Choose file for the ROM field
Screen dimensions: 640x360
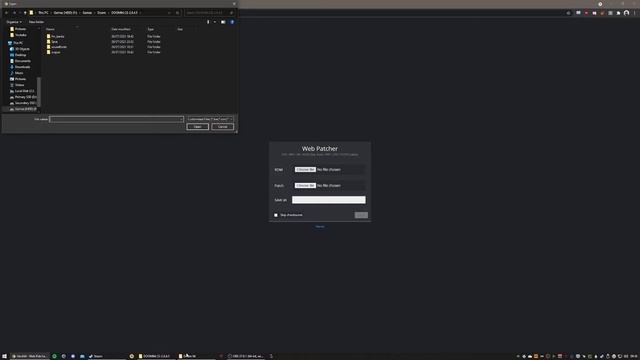(x=305, y=169)
